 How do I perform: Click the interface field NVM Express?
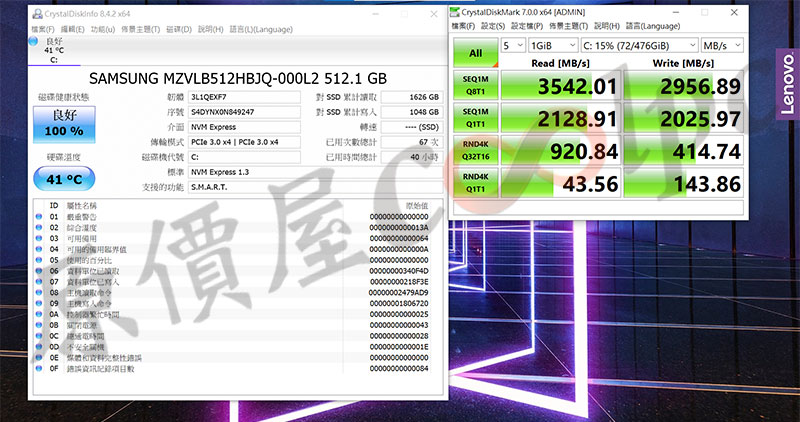point(244,127)
